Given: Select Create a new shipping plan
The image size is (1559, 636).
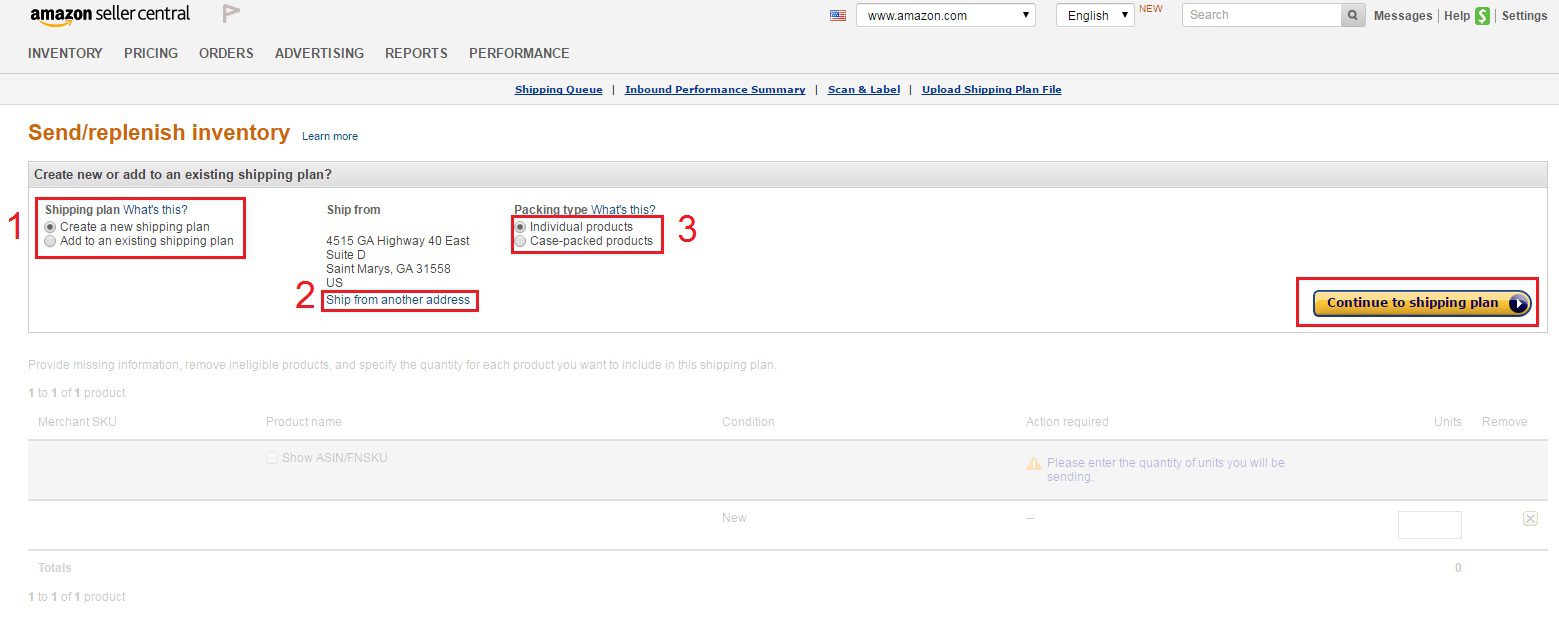Looking at the screenshot, I should pos(50,227).
